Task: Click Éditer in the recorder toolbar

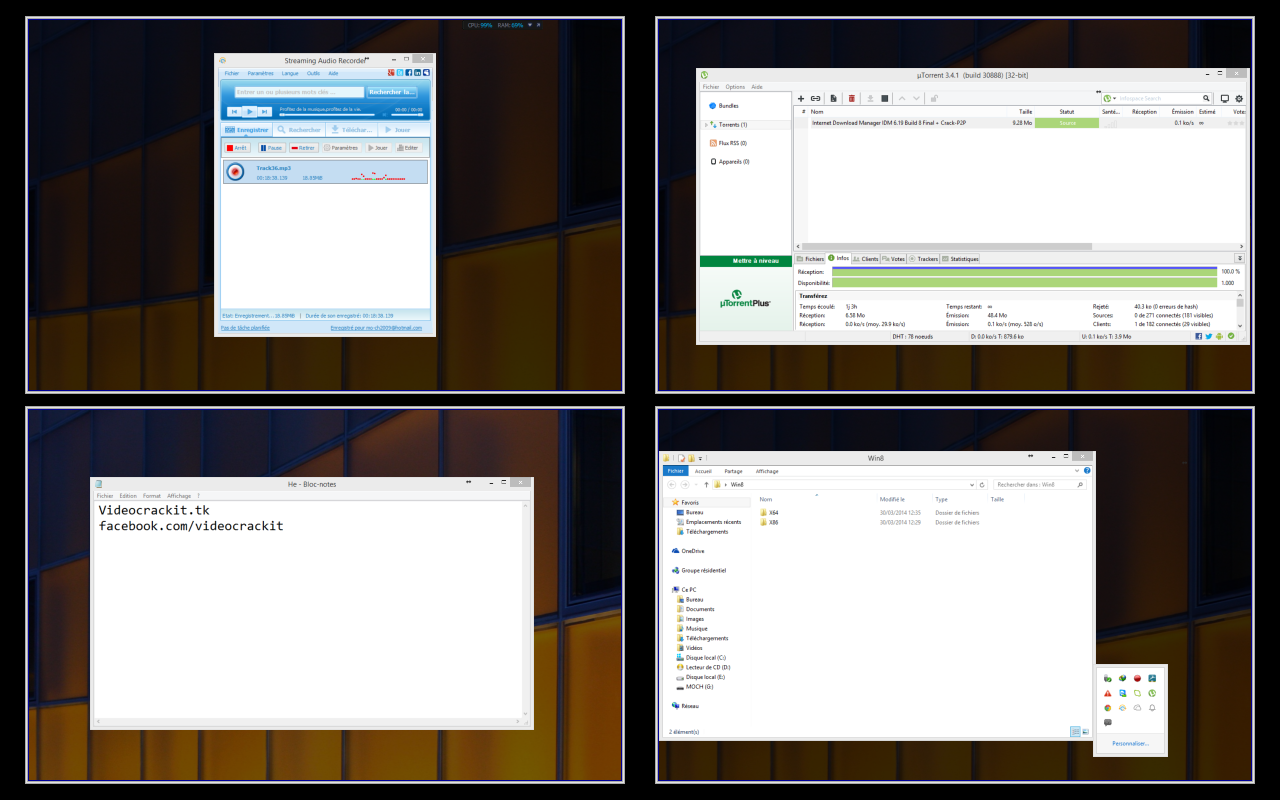Action: (x=407, y=148)
